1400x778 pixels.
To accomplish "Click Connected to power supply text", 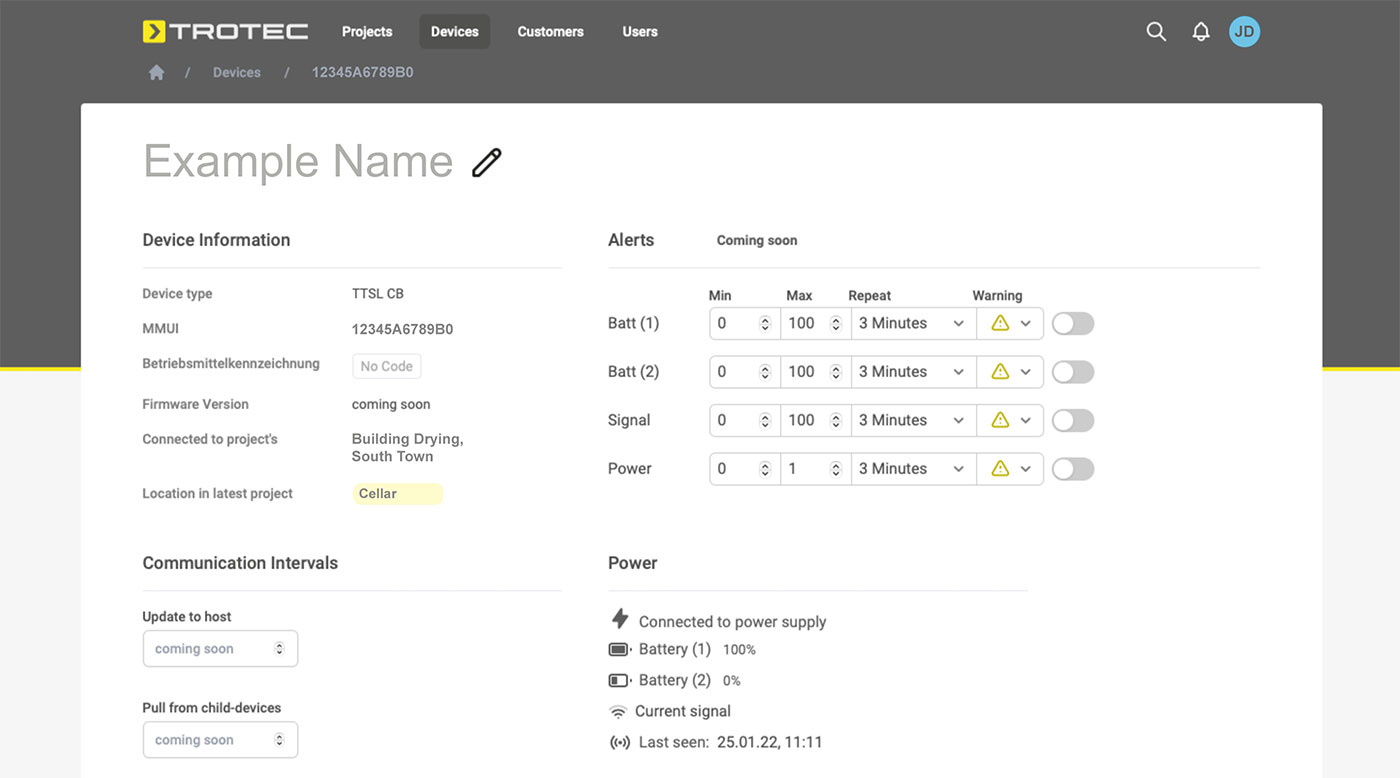I will 732,622.
